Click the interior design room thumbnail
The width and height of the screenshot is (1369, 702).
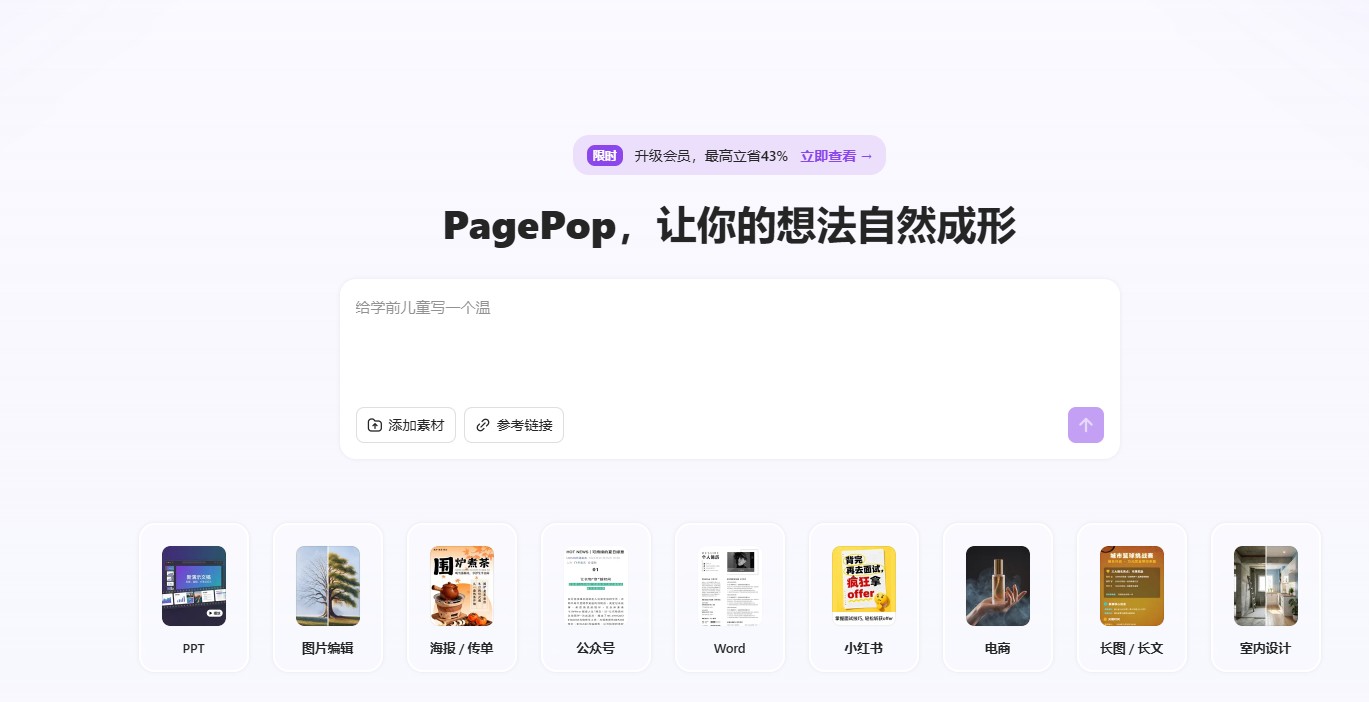[1265, 586]
